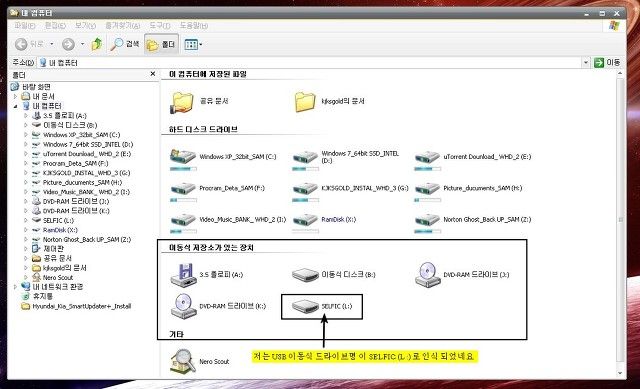
Task: Select Procram_Deta_SAM (F:) in folder tree
Action: pyautogui.click(x=76, y=163)
